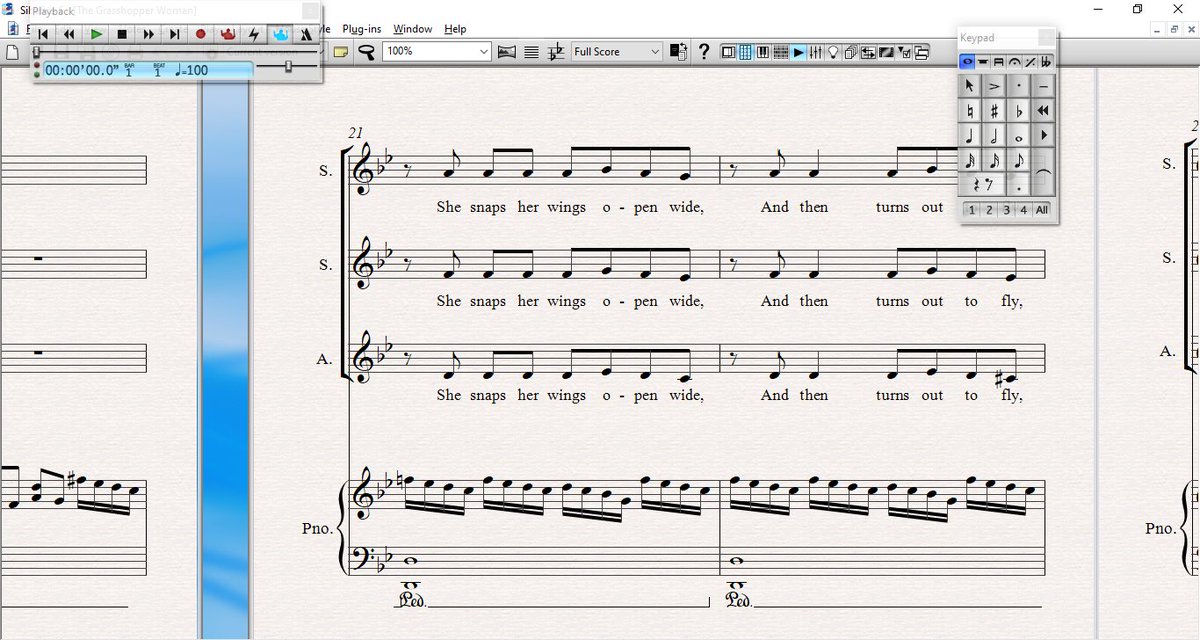Click the natural sign key on Keypad
The width and height of the screenshot is (1200, 640).
970,110
